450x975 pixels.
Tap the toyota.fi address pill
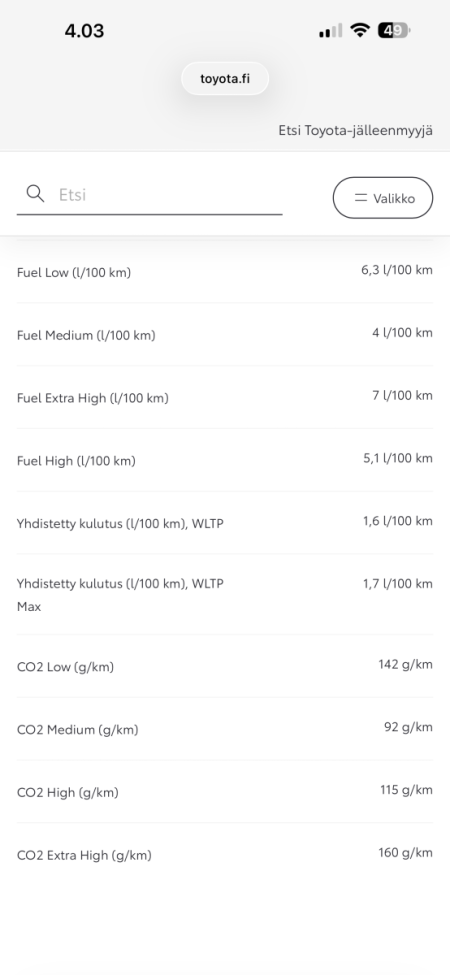pyautogui.click(x=225, y=79)
